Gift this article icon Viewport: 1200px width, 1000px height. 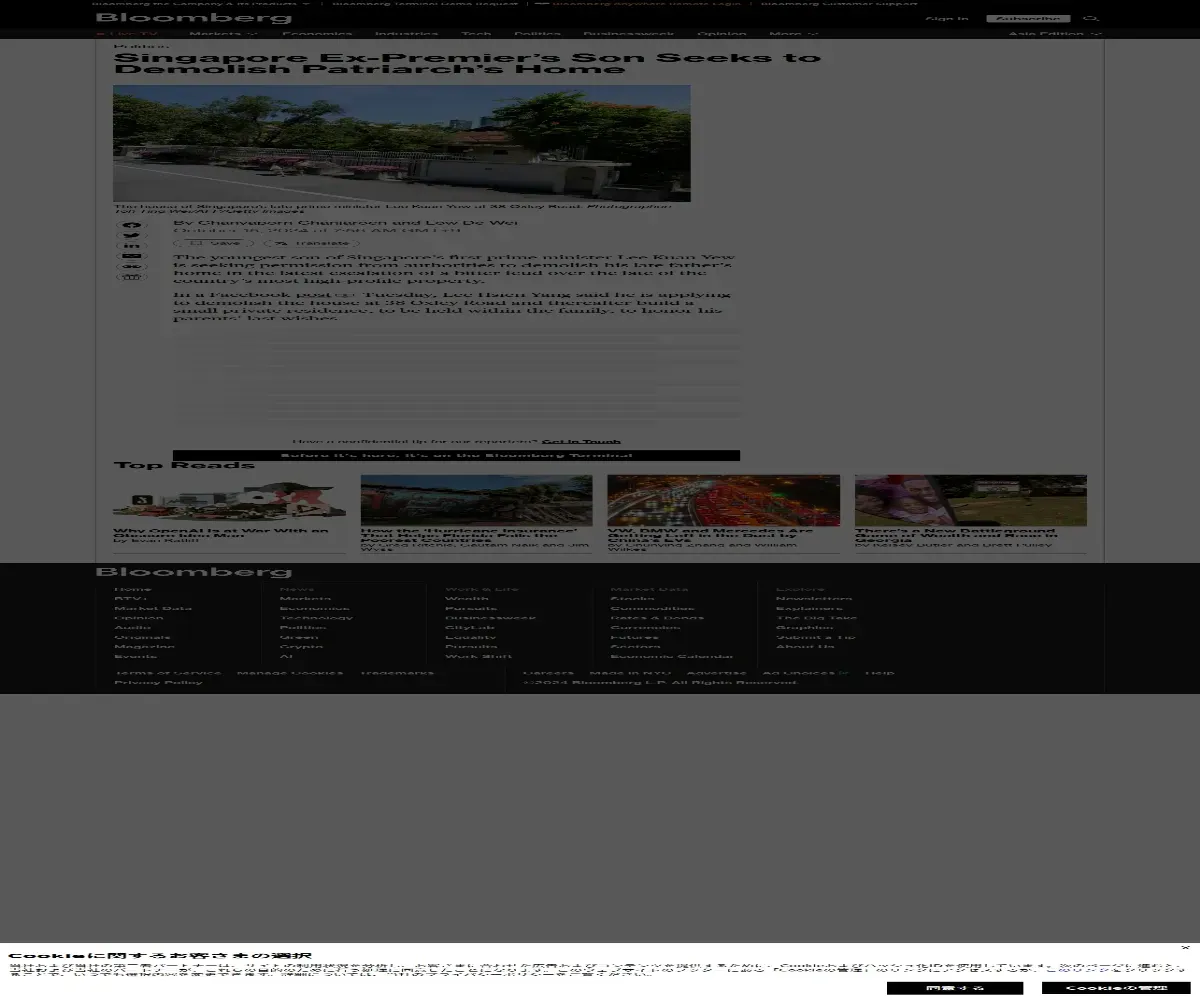coord(132,277)
